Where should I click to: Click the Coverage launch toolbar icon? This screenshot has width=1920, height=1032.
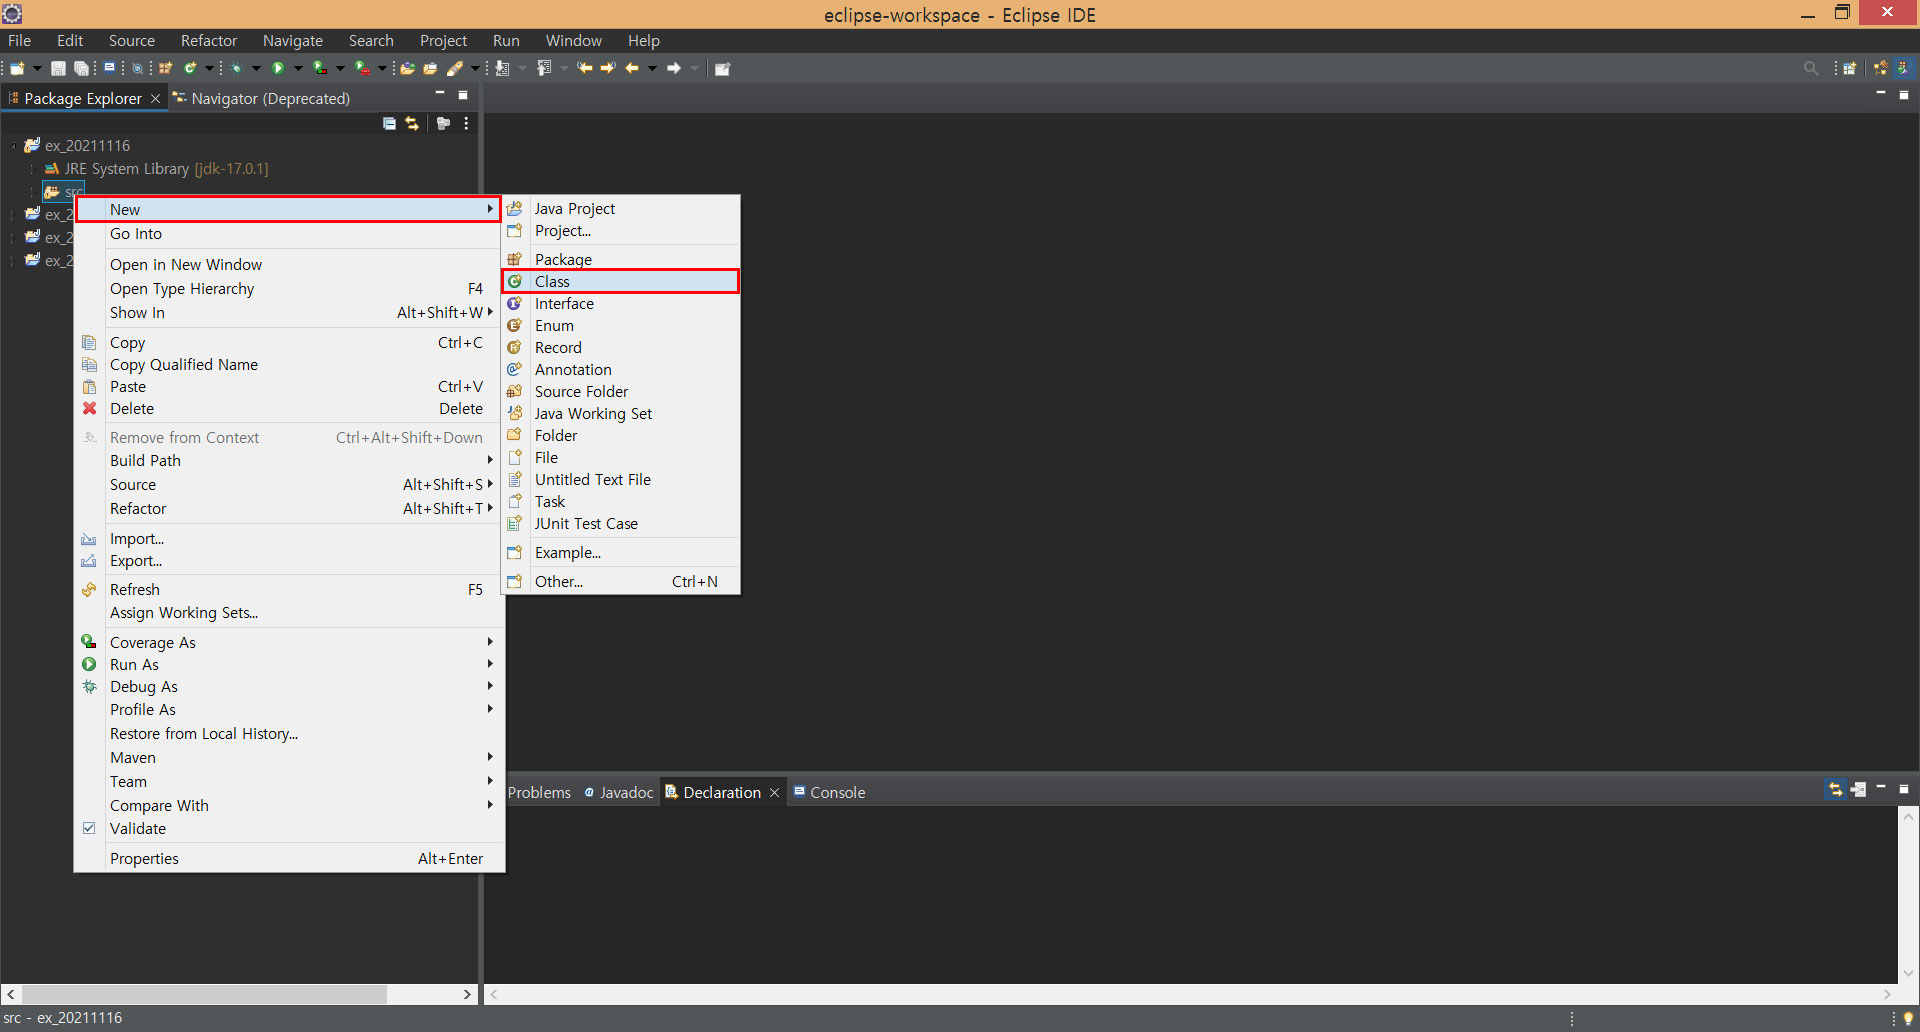(x=320, y=68)
